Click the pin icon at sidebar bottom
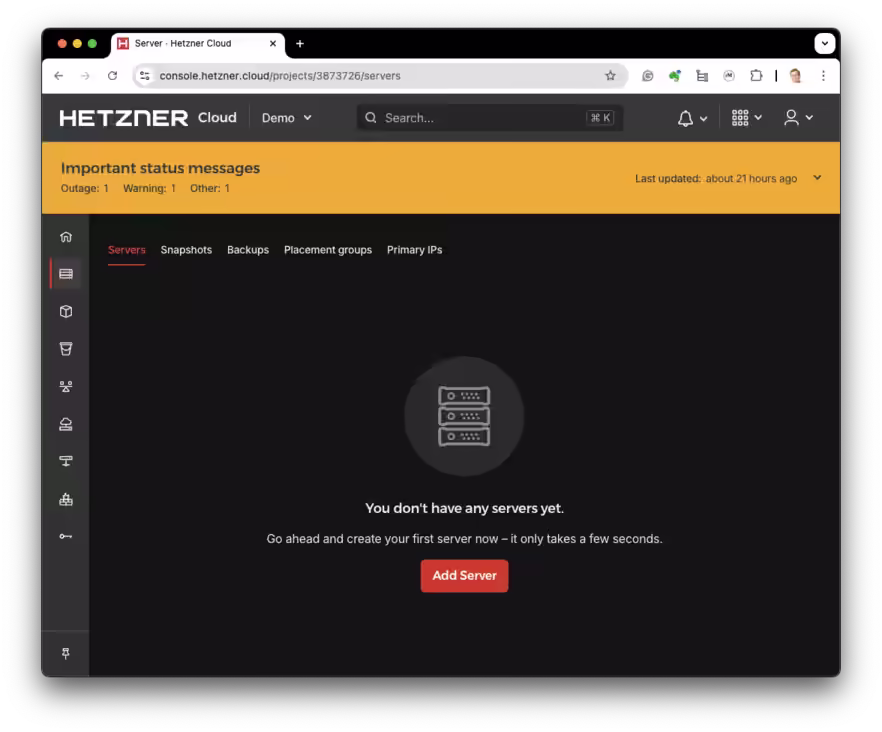The height and width of the screenshot is (732, 882). tap(65, 653)
